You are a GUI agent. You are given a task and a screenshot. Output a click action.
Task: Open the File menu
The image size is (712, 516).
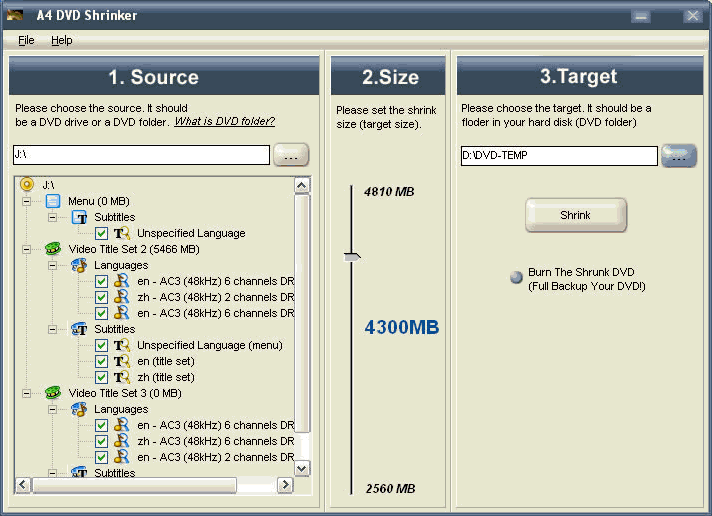tap(26, 40)
